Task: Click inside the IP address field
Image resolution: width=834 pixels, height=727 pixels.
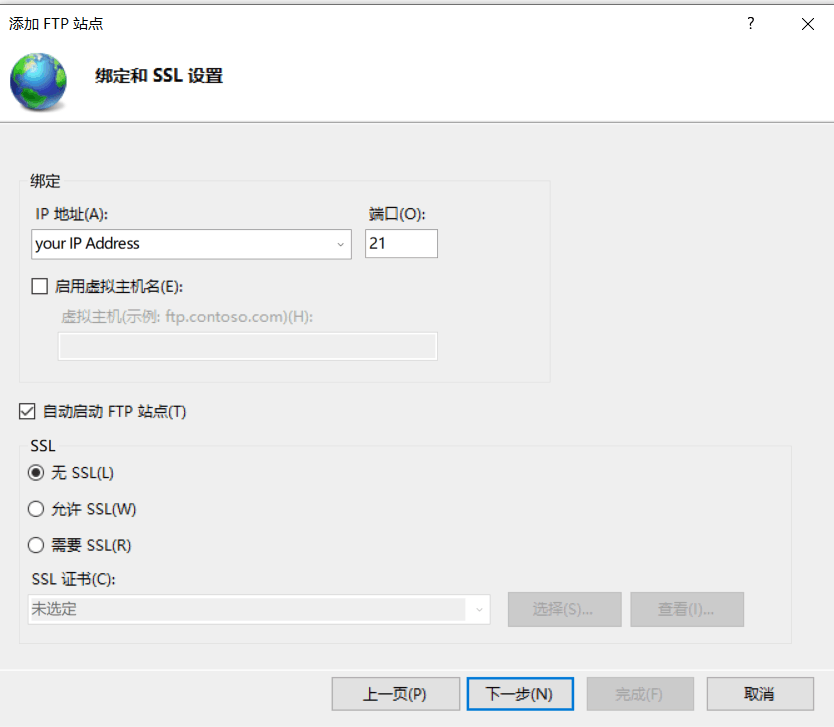Action: 180,243
